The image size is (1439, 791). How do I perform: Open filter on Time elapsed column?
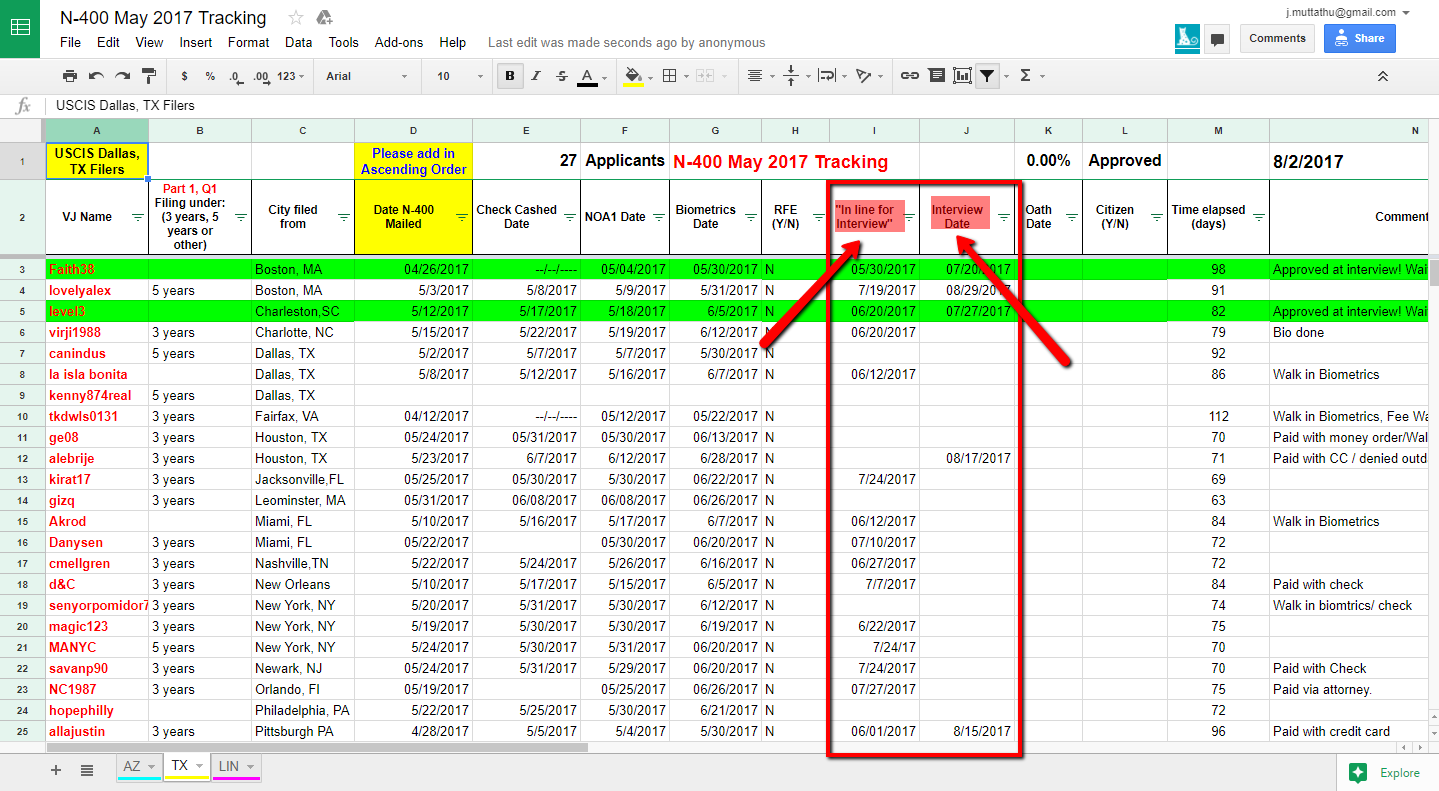[x=1258, y=217]
